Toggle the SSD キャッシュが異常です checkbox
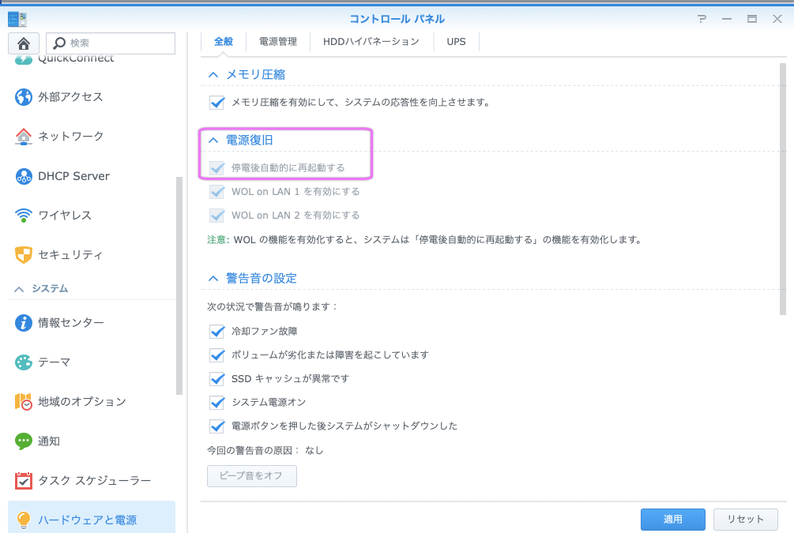 coord(217,379)
